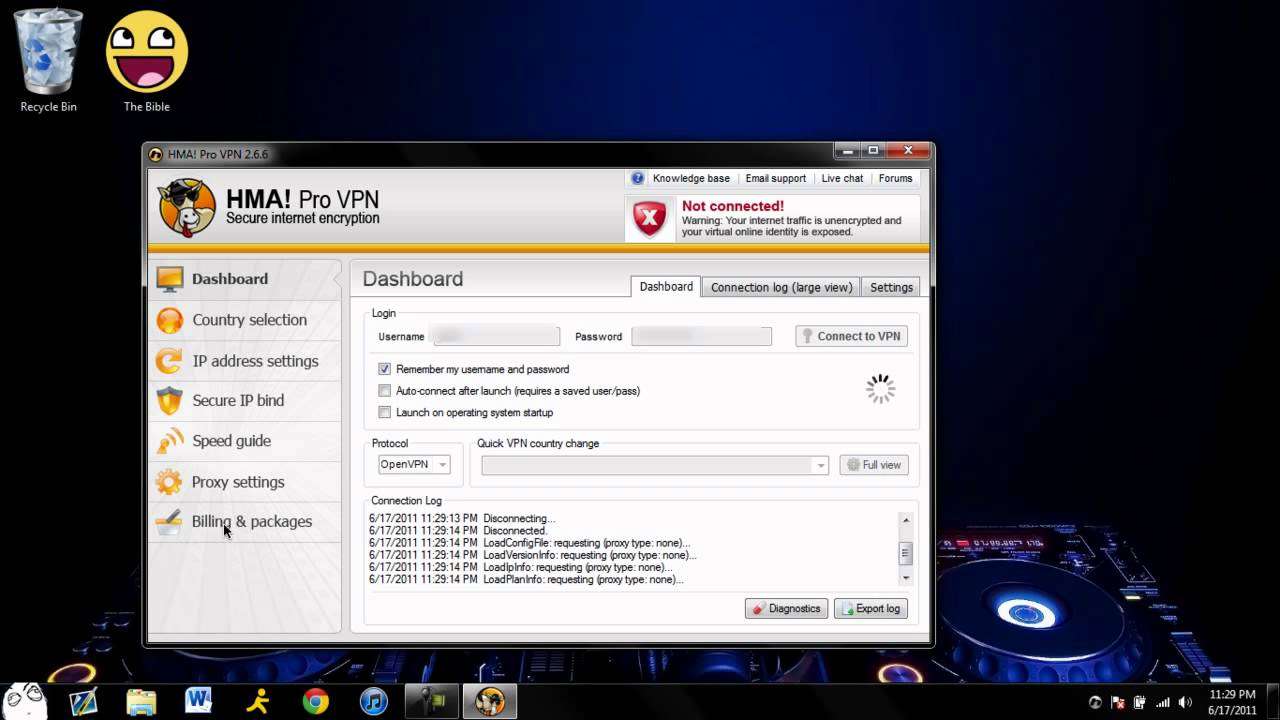This screenshot has width=1280, height=720.
Task: Click the HMA donkey logo
Action: click(186, 208)
